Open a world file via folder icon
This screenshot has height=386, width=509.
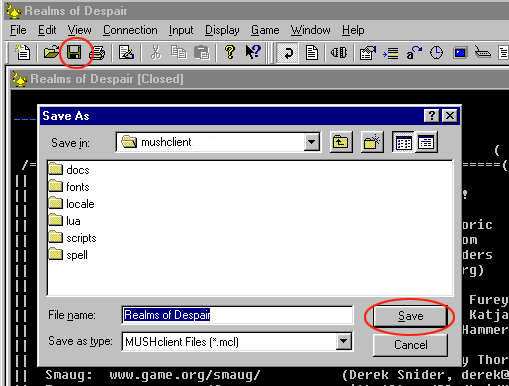click(x=51, y=53)
